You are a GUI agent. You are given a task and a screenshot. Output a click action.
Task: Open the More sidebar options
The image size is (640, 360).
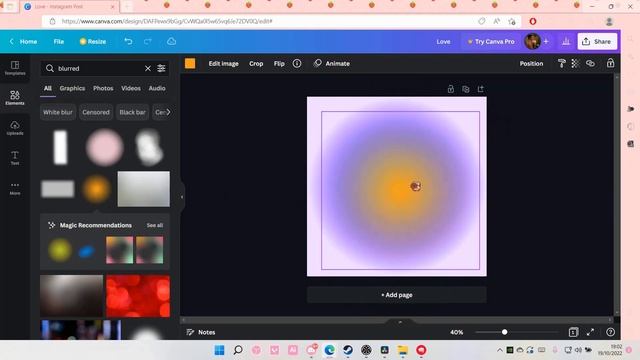(15, 188)
